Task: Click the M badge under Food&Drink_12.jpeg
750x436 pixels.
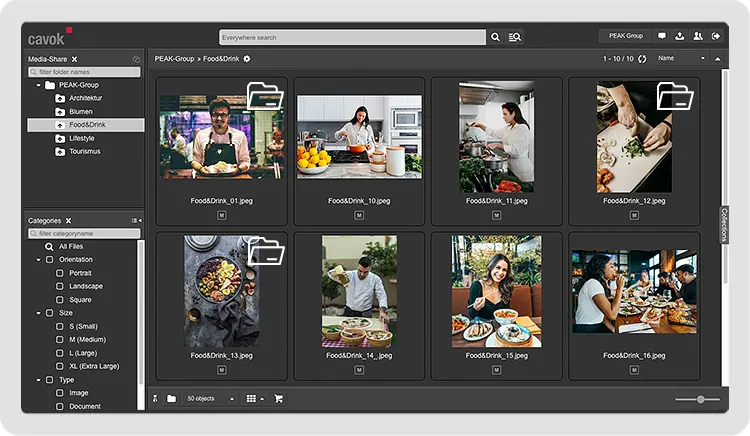Action: [x=634, y=216]
